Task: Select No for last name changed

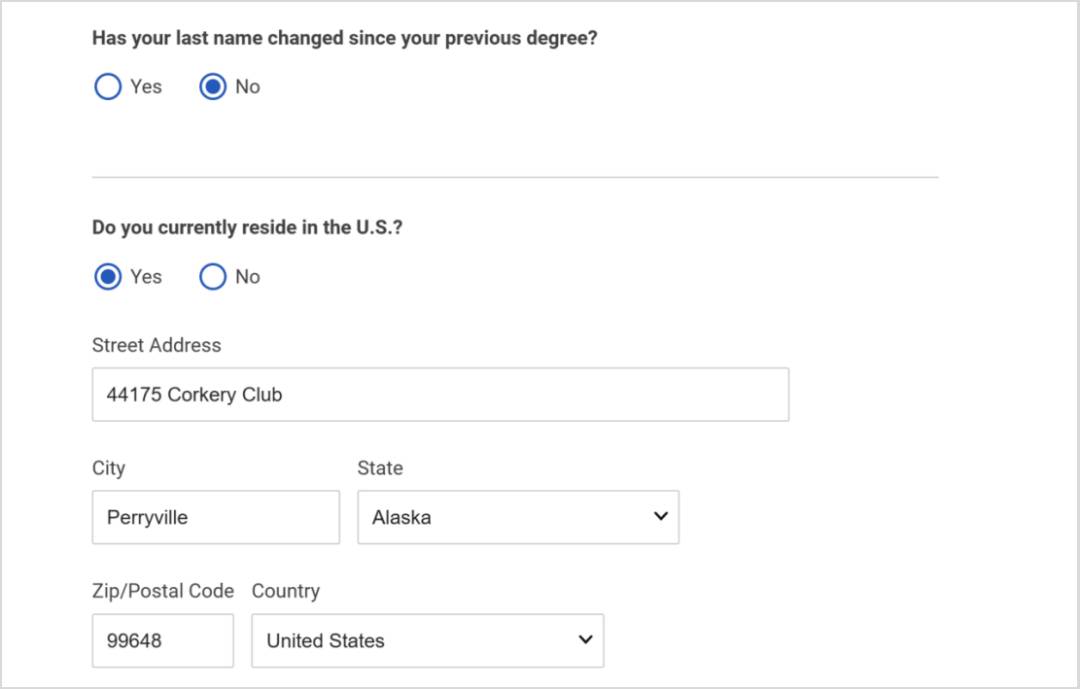Action: tap(213, 87)
